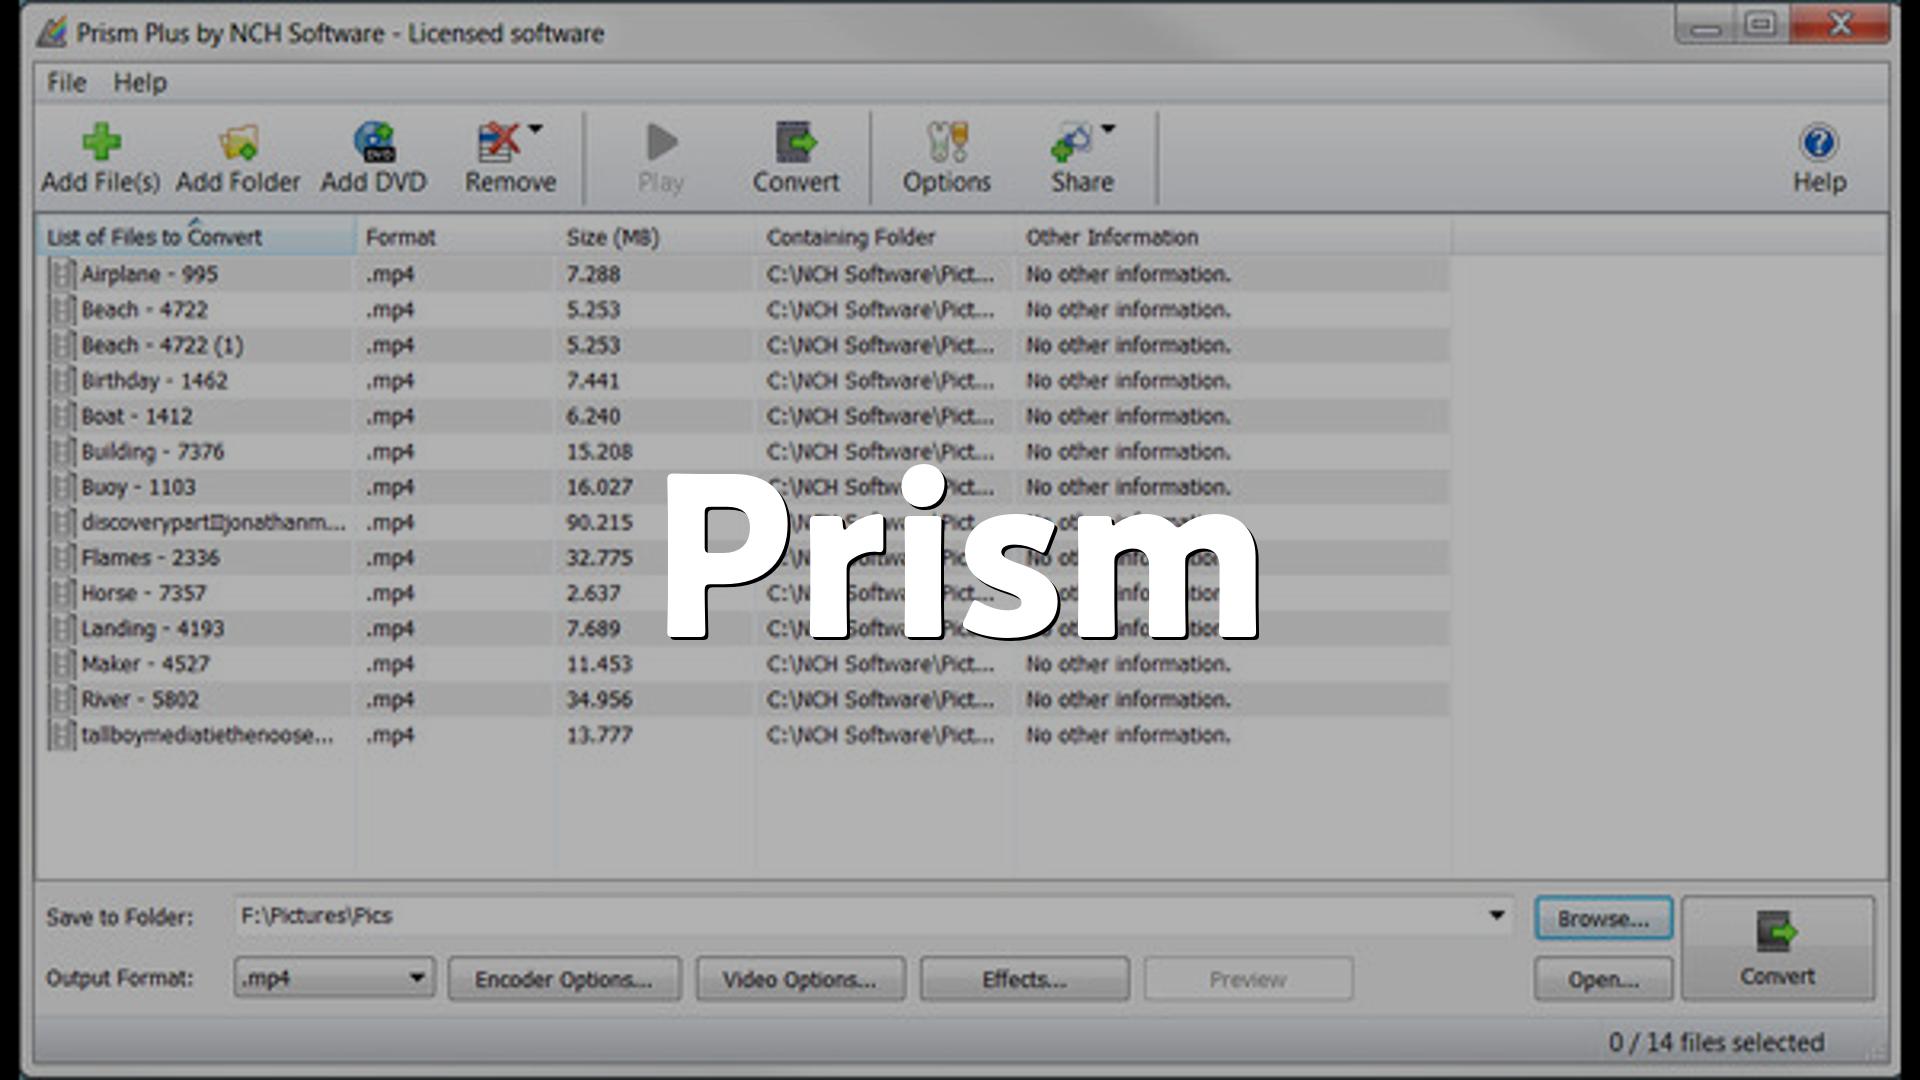Open the Effects button

point(1024,979)
